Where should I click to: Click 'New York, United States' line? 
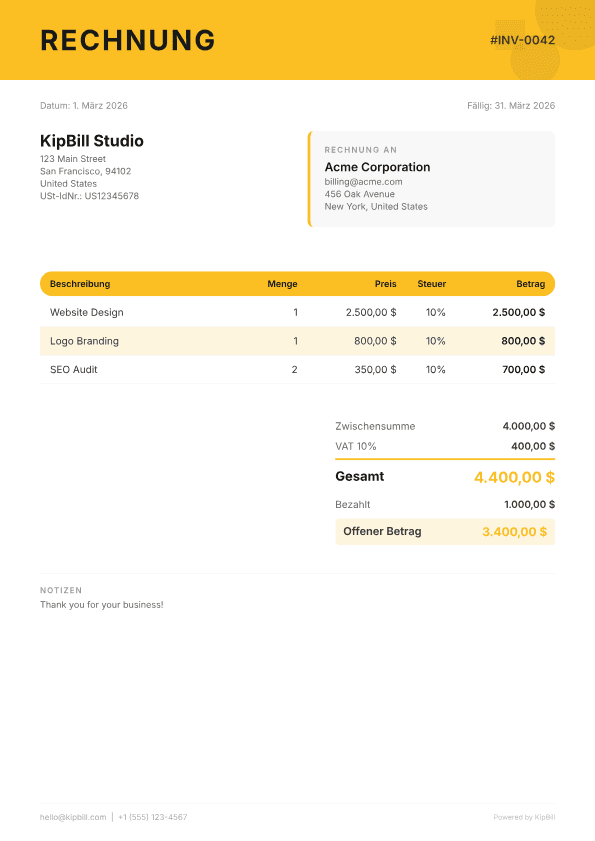pos(376,206)
